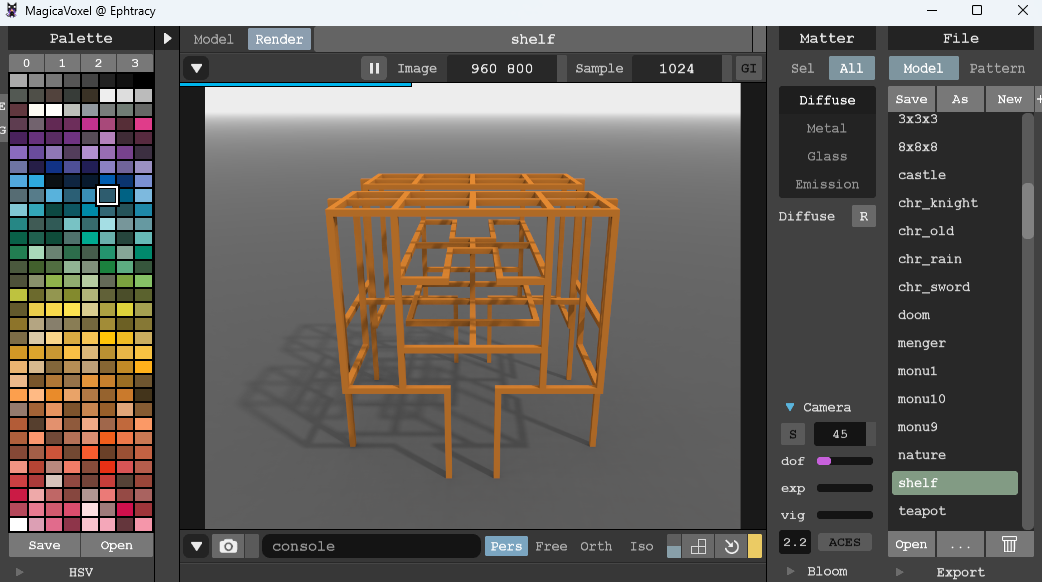Image resolution: width=1042 pixels, height=582 pixels.
Task: Open the Pattern tab in File panel
Action: point(997,68)
